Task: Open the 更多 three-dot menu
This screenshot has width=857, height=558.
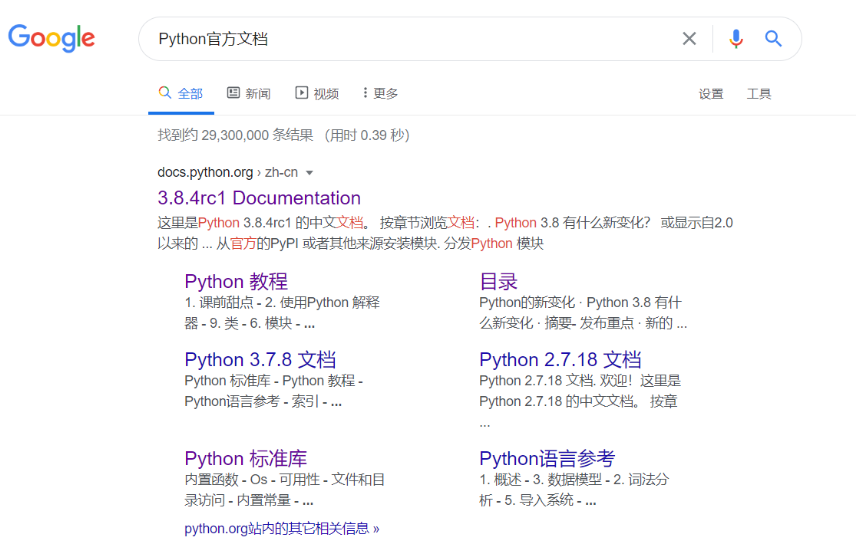Action: [x=380, y=93]
